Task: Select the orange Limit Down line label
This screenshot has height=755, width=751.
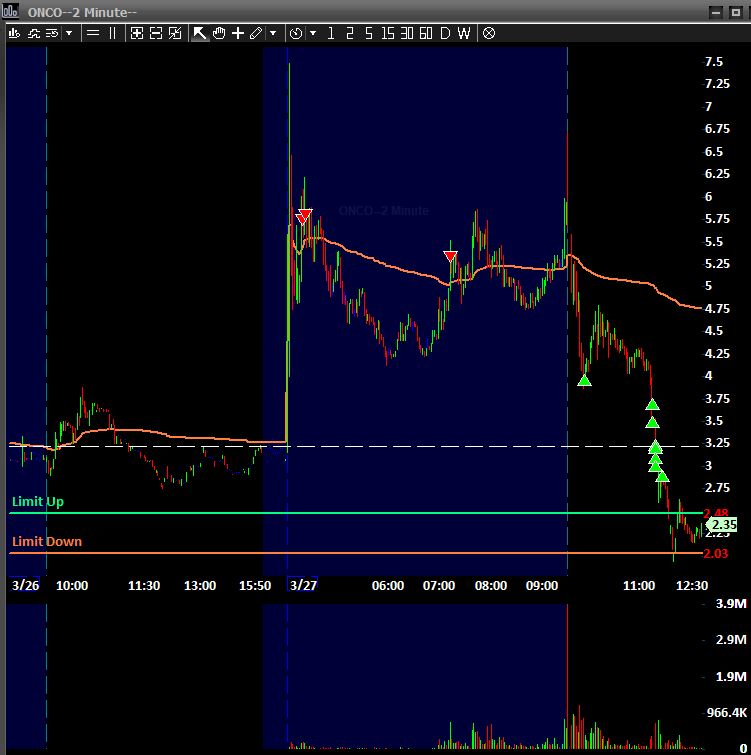Action: [47, 541]
